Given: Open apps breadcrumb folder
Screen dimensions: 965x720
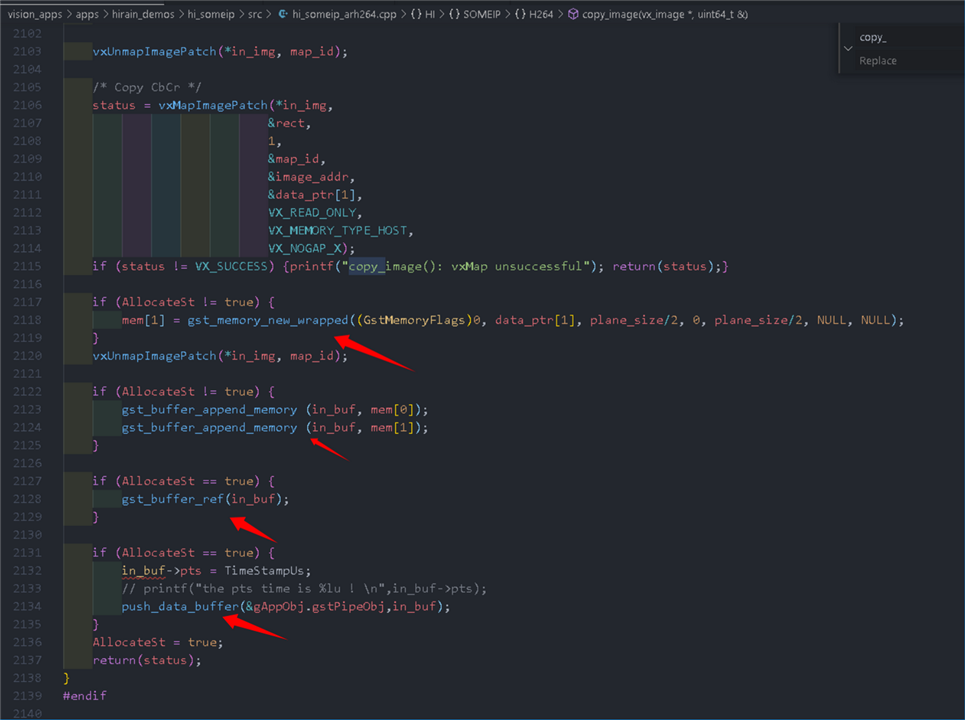Looking at the screenshot, I should (x=87, y=14).
